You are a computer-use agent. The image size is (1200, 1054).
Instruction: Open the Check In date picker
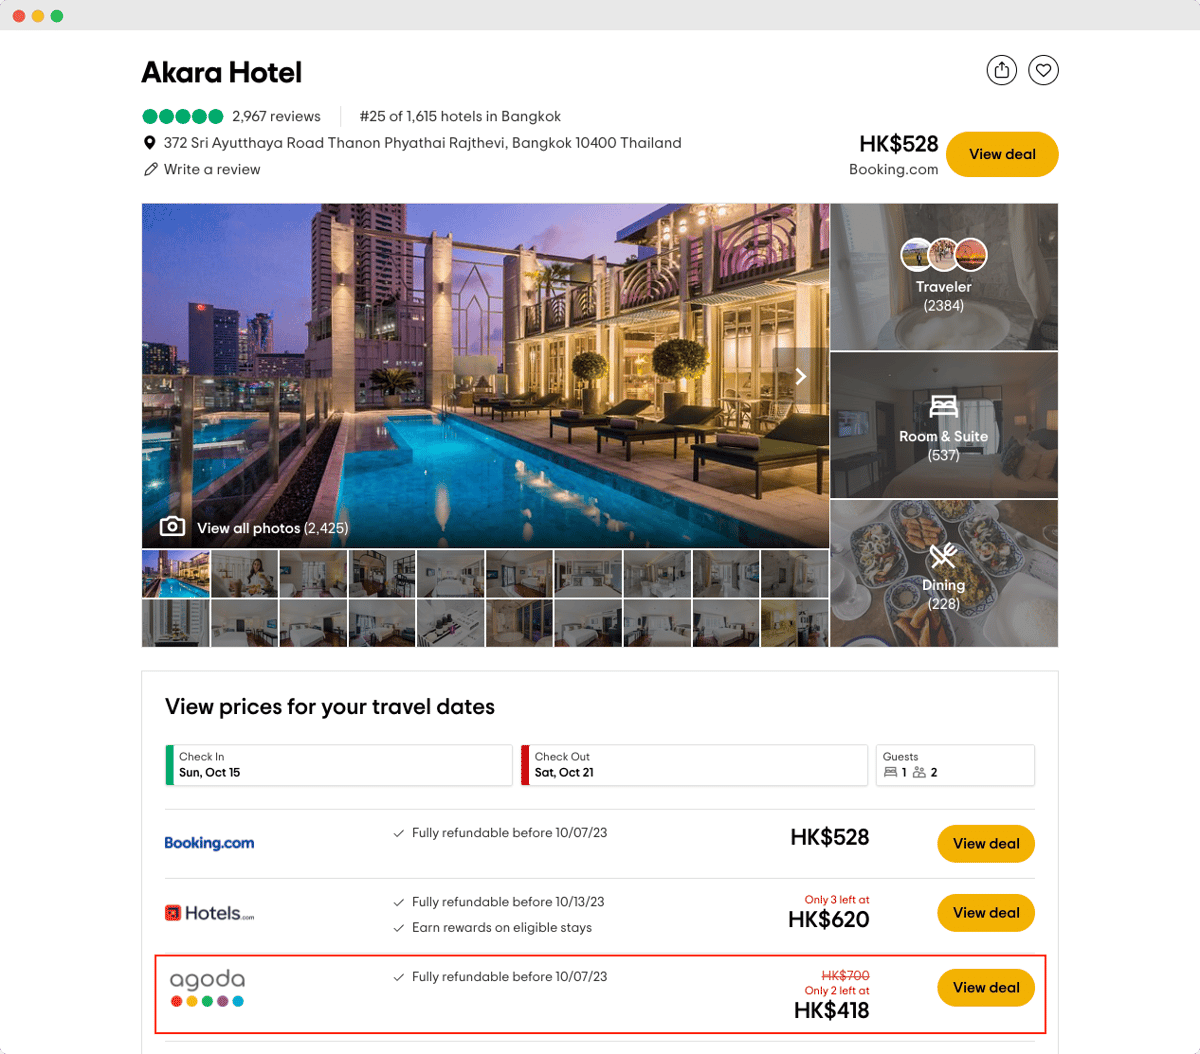339,765
